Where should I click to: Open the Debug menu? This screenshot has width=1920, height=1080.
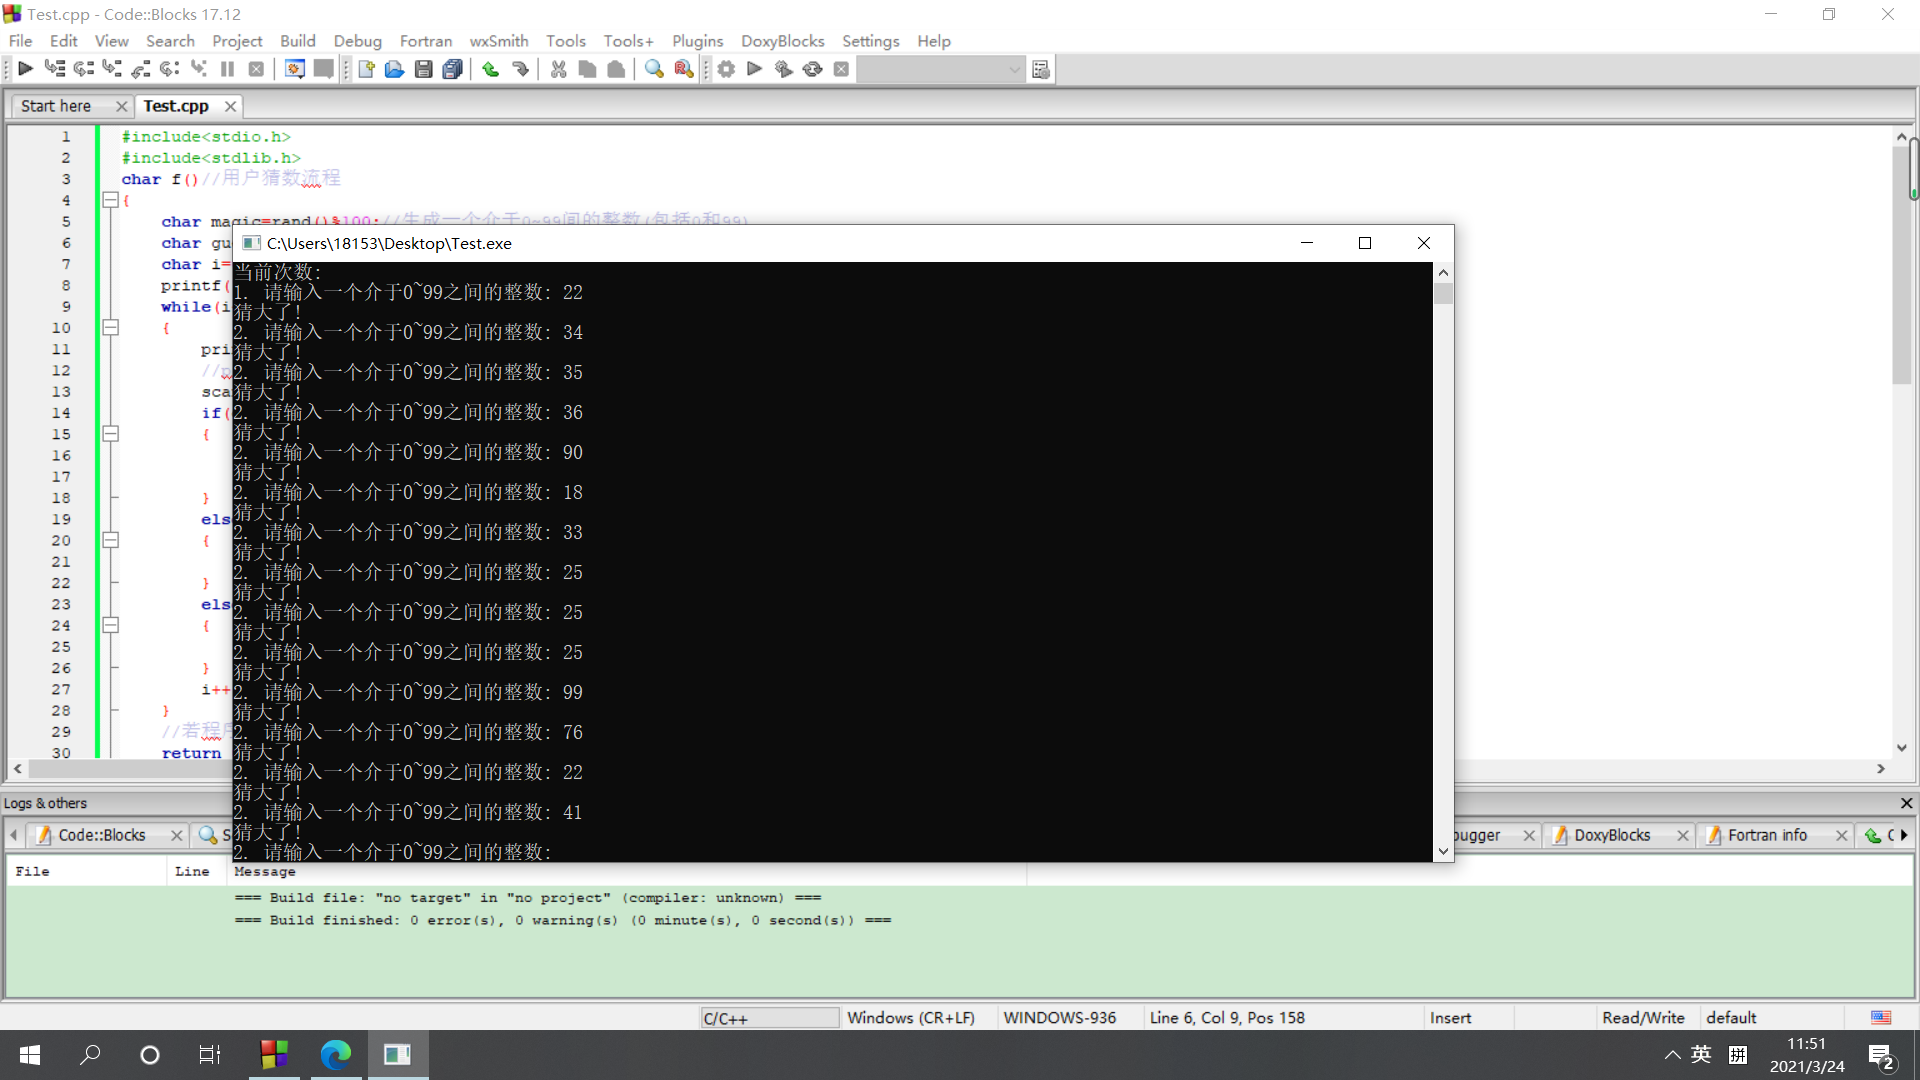pos(355,41)
